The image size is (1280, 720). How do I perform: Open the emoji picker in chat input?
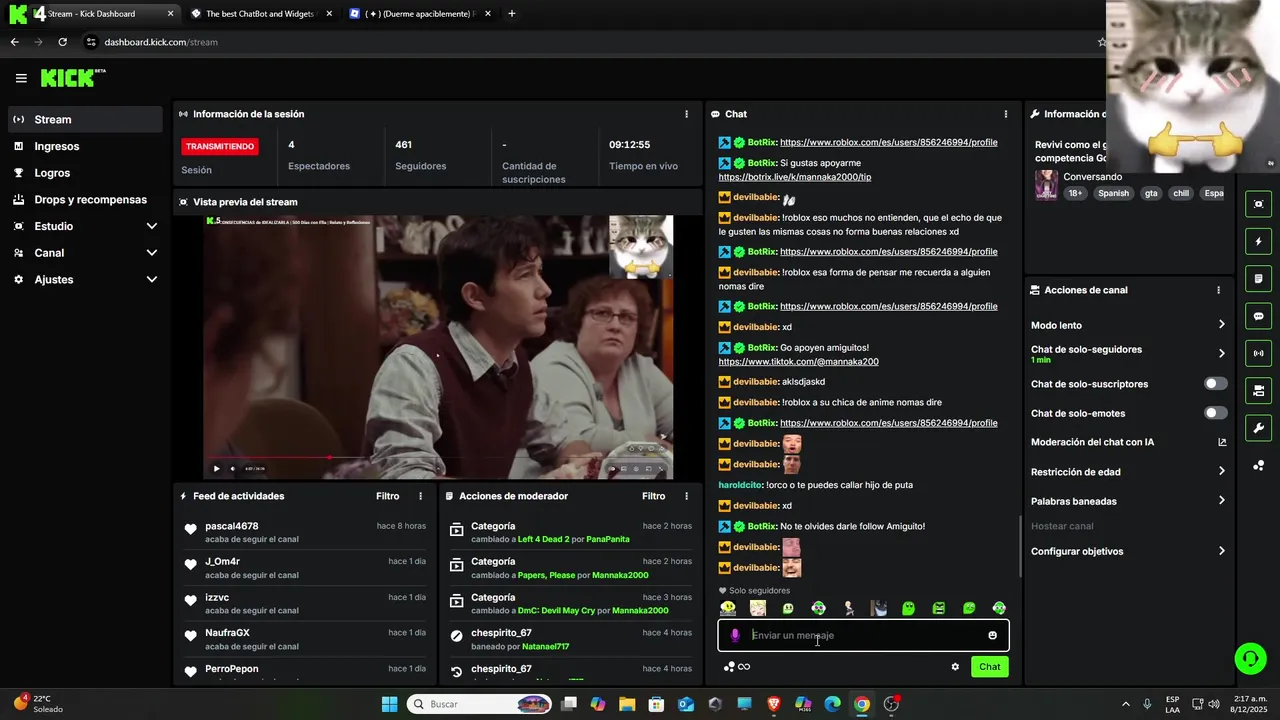click(x=992, y=635)
